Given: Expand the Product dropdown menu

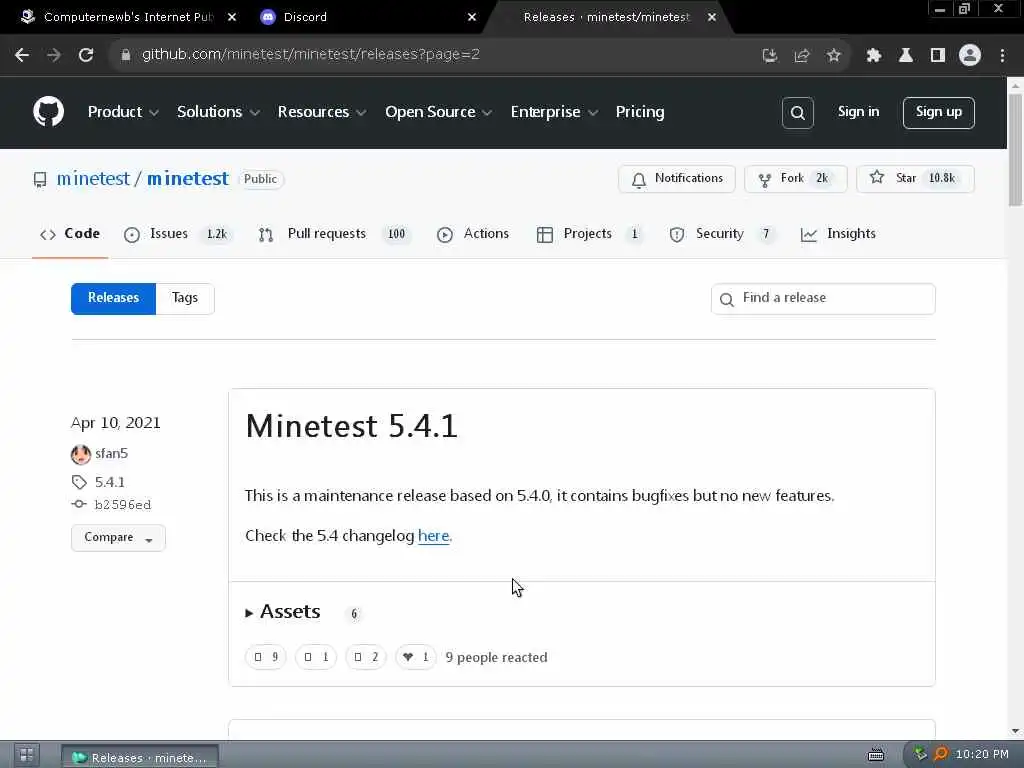Looking at the screenshot, I should point(123,112).
